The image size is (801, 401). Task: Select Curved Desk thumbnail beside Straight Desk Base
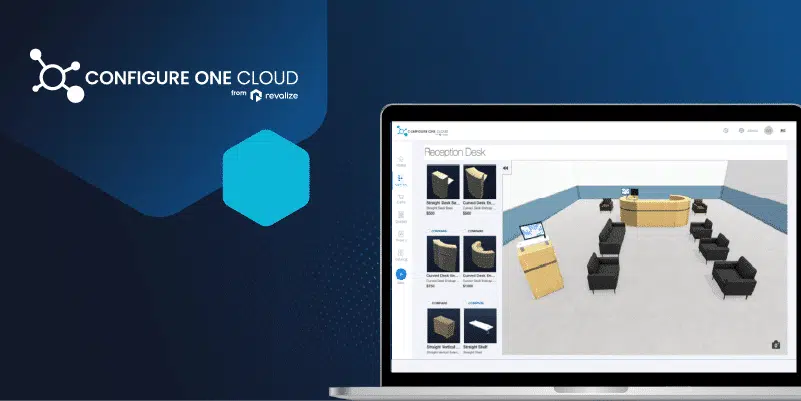(479, 181)
